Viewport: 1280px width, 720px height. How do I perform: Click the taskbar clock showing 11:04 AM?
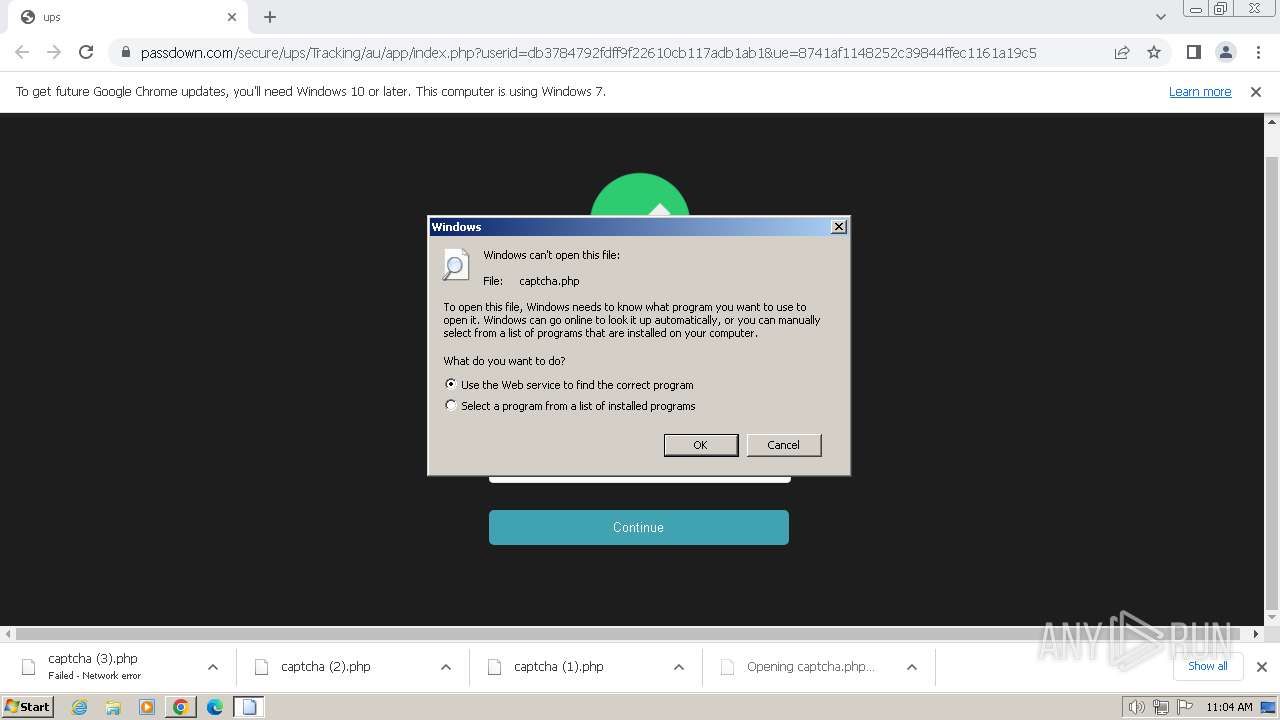[1229, 707]
